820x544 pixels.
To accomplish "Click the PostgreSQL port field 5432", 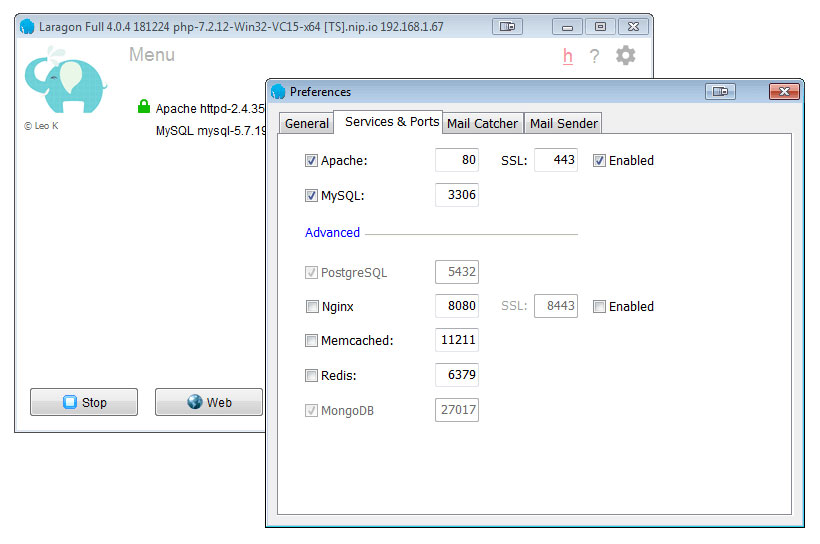I will coord(457,272).
